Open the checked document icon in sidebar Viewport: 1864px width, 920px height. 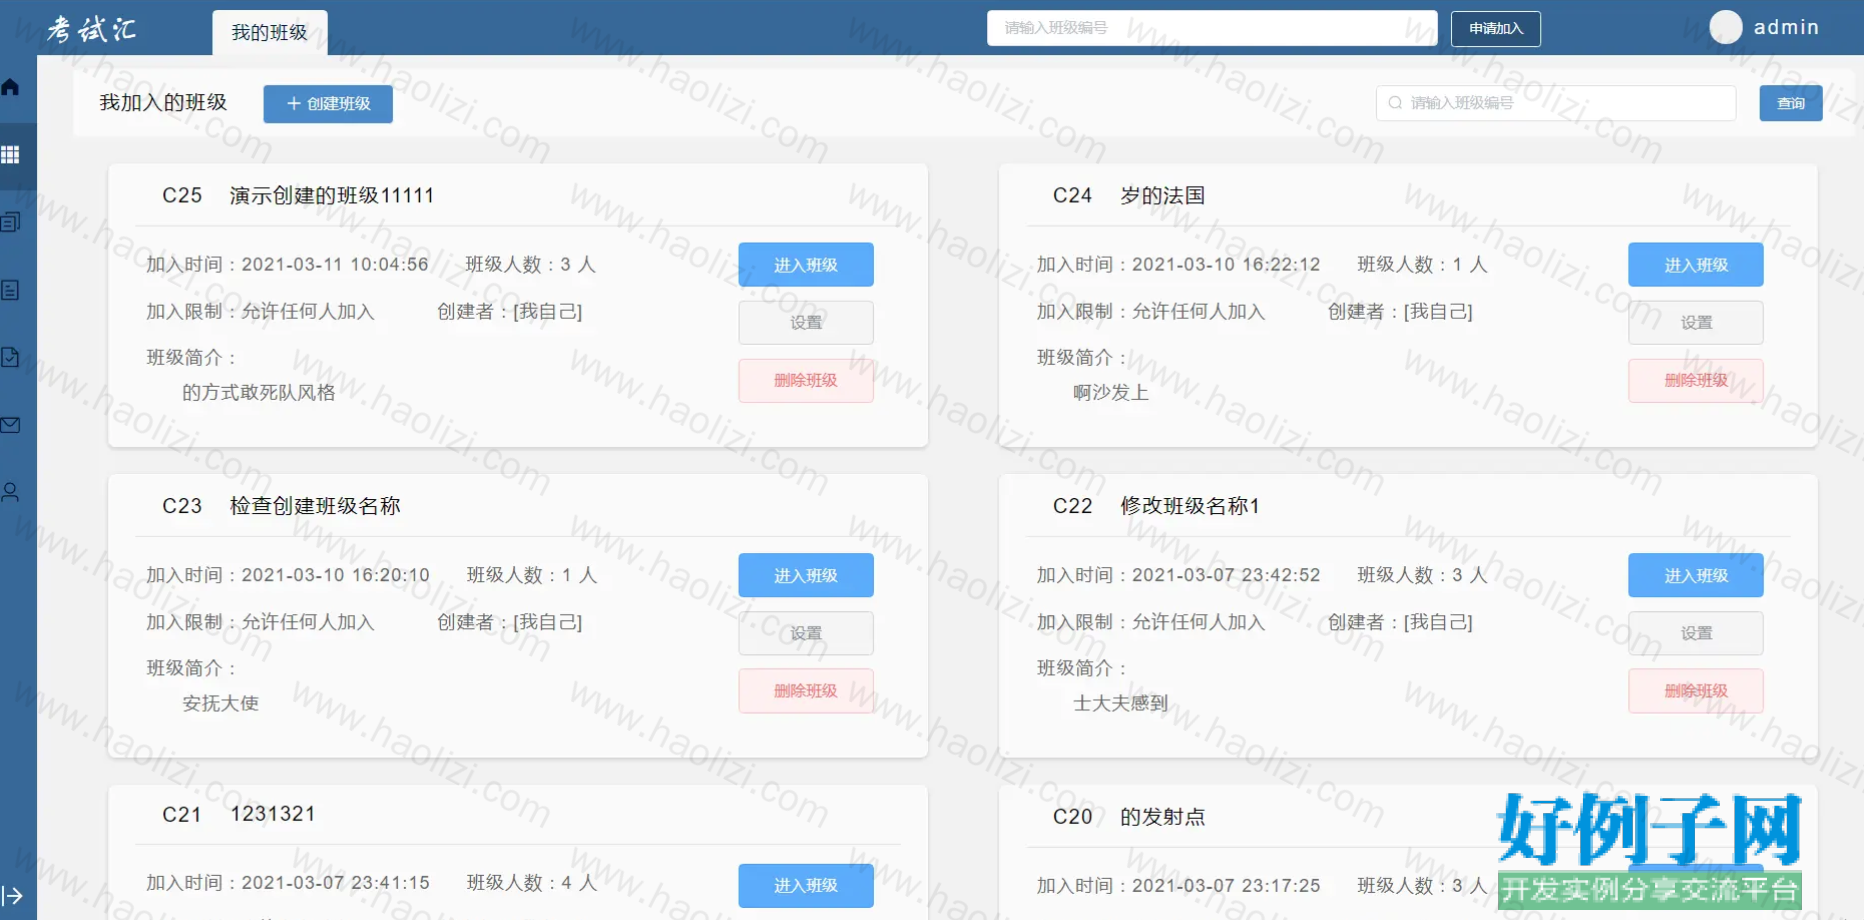pos(11,357)
